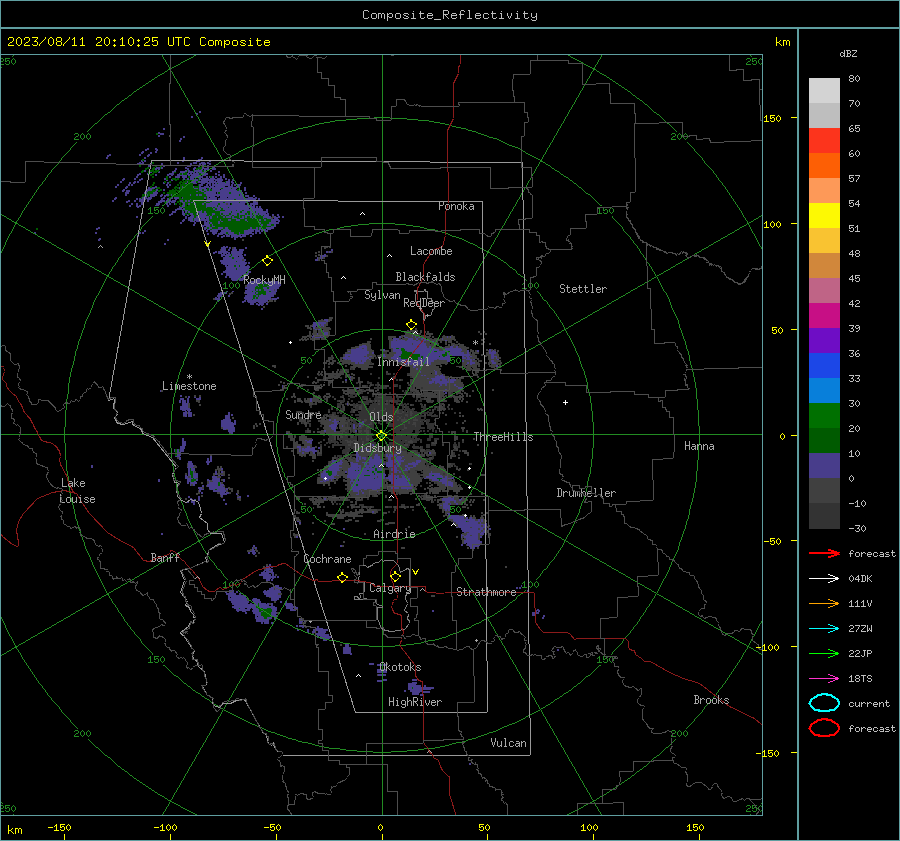Click the Calgary city label
Screen dimensions: 900x841
[390, 588]
